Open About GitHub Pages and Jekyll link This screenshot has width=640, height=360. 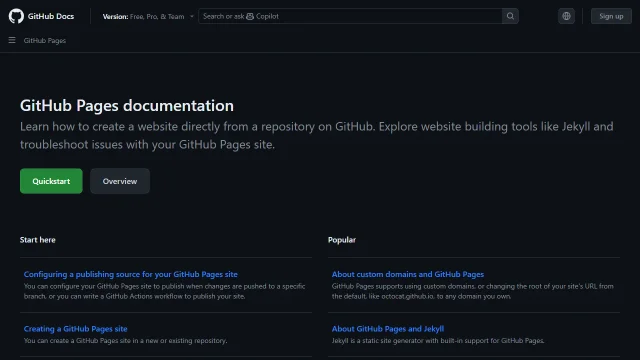tap(388, 329)
